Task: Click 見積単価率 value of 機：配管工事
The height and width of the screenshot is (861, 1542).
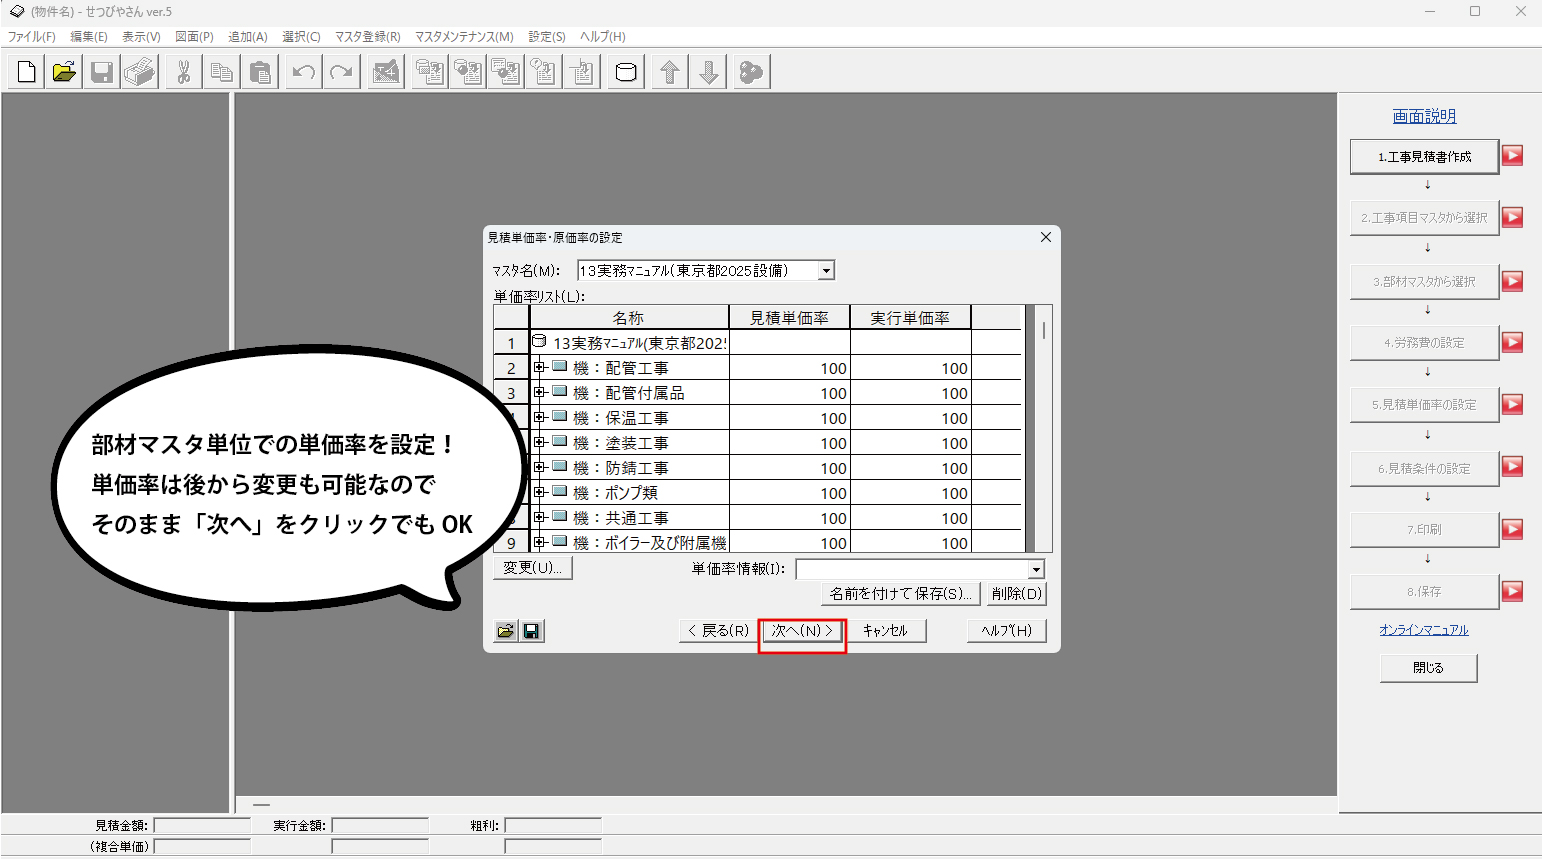Action: (789, 368)
